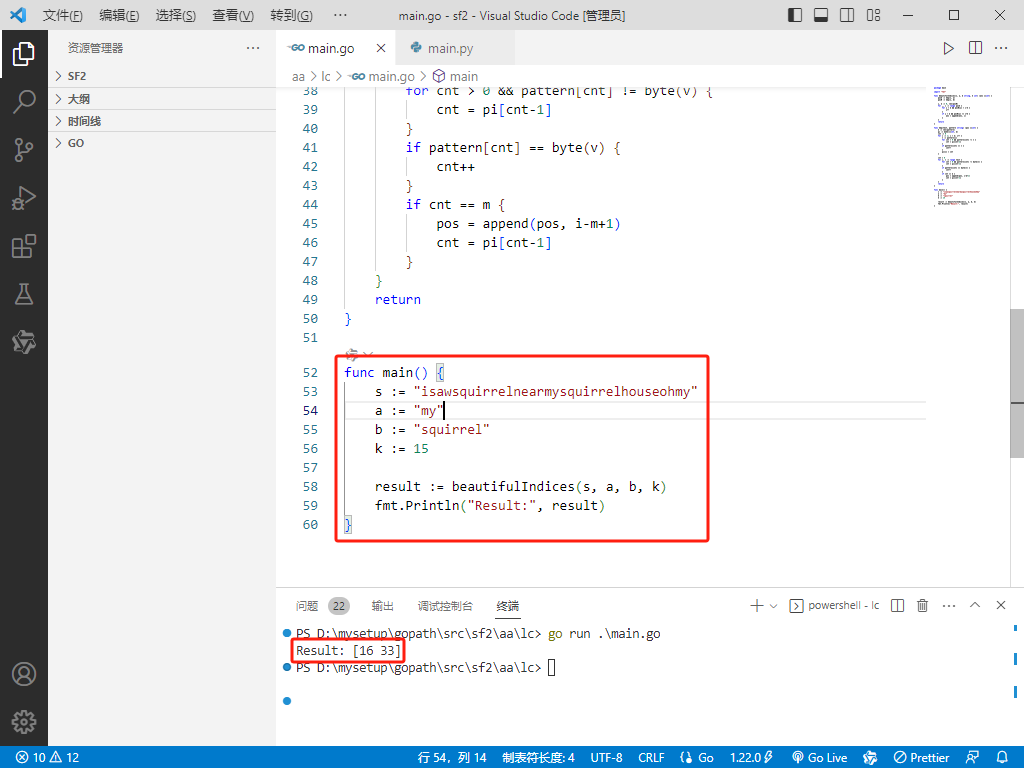Click the lc breadcrumb segment
The height and width of the screenshot is (768, 1024).
click(326, 76)
